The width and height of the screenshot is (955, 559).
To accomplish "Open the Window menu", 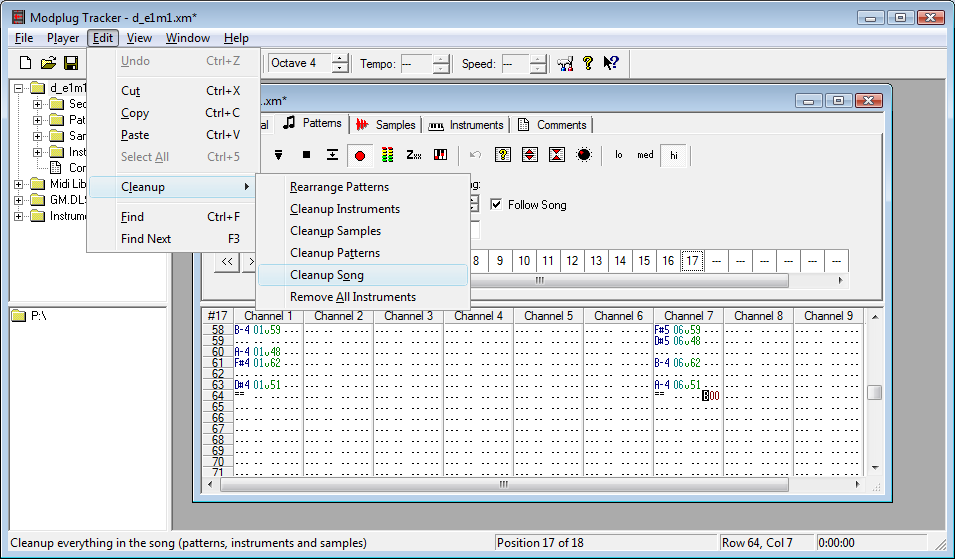I will coord(188,38).
